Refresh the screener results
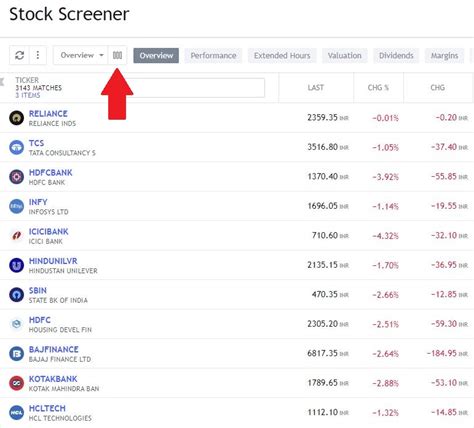Screen dimensions: 474x428 click(x=19, y=55)
